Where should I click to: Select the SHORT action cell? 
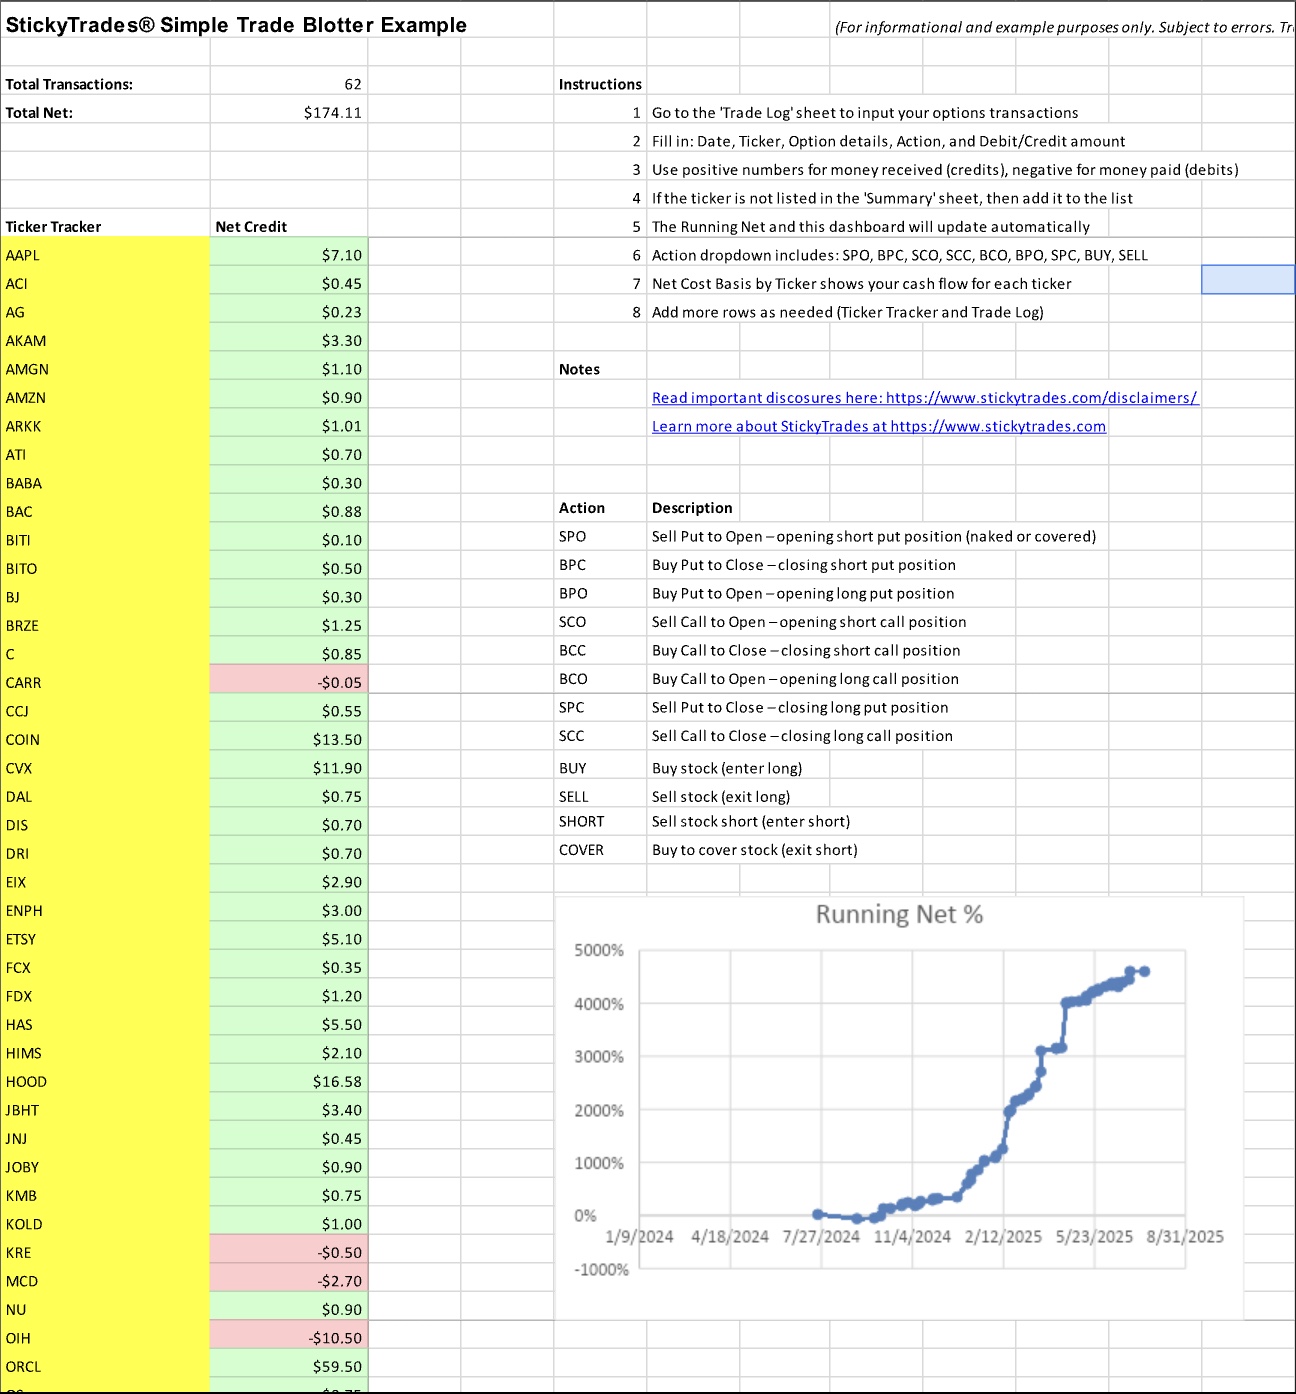coord(600,822)
